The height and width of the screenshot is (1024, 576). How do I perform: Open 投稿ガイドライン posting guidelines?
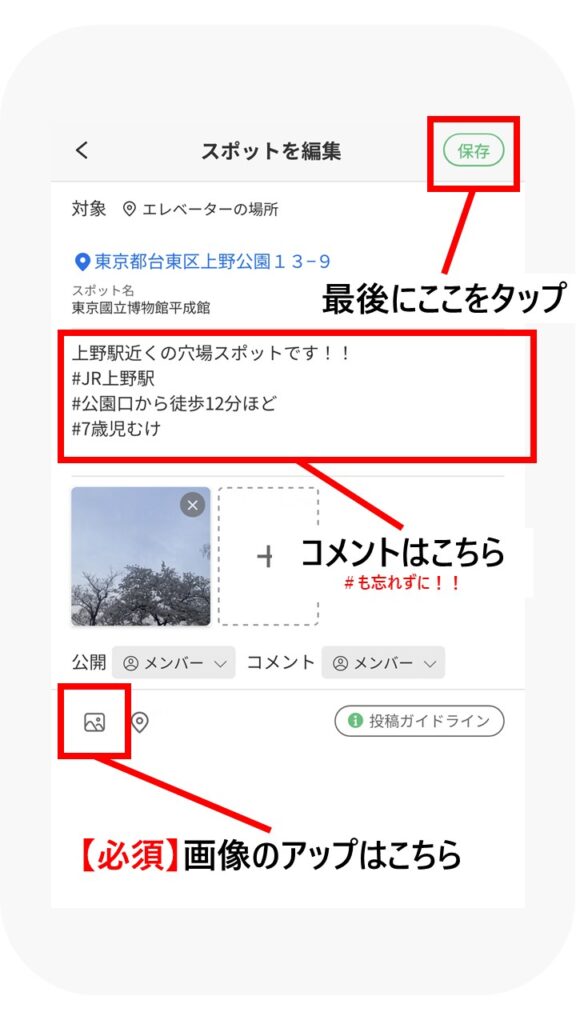click(x=419, y=721)
